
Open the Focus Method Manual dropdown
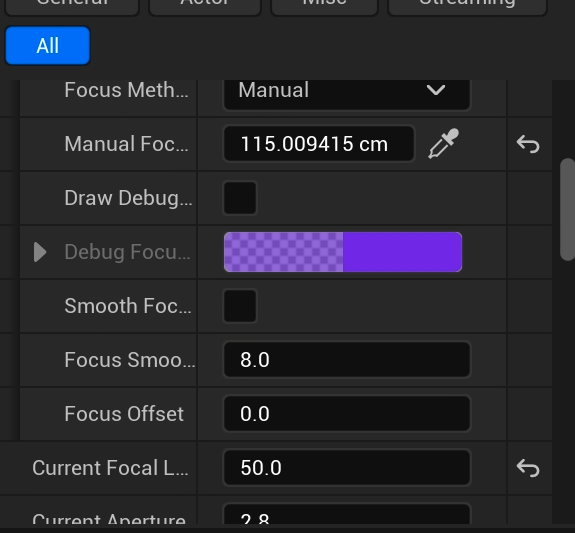point(347,92)
